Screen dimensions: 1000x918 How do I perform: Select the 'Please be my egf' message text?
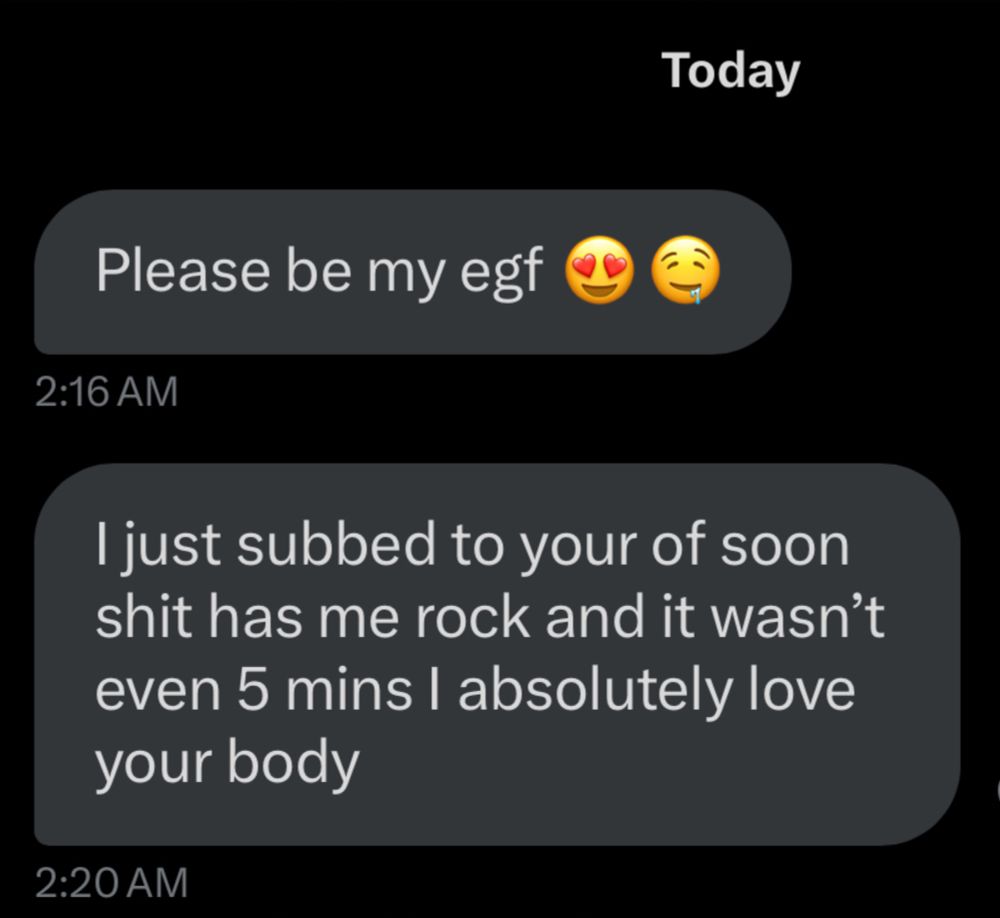point(320,271)
